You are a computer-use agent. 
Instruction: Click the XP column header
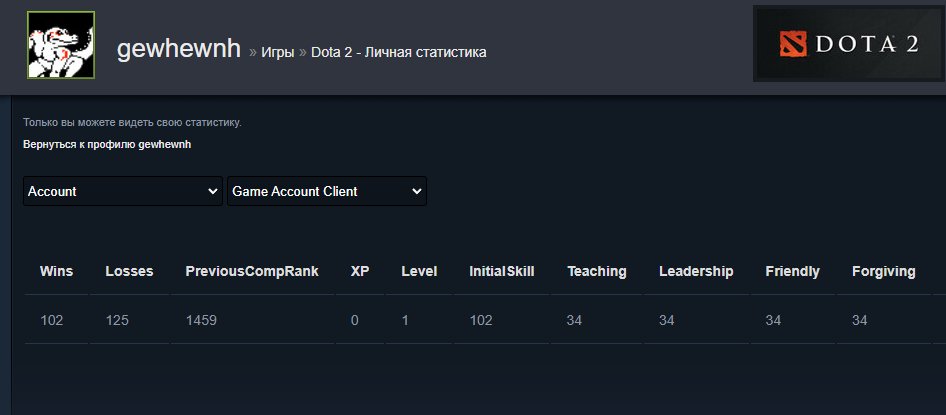click(x=360, y=271)
